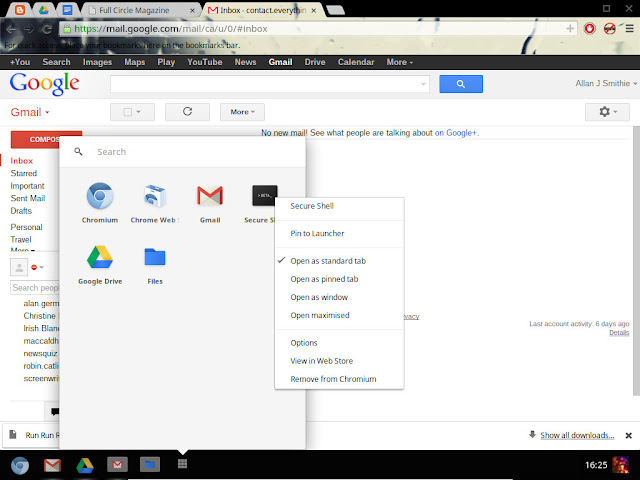This screenshot has width=640, height=480.
Task: Close the Inbox Gmail tab
Action: 313,11
